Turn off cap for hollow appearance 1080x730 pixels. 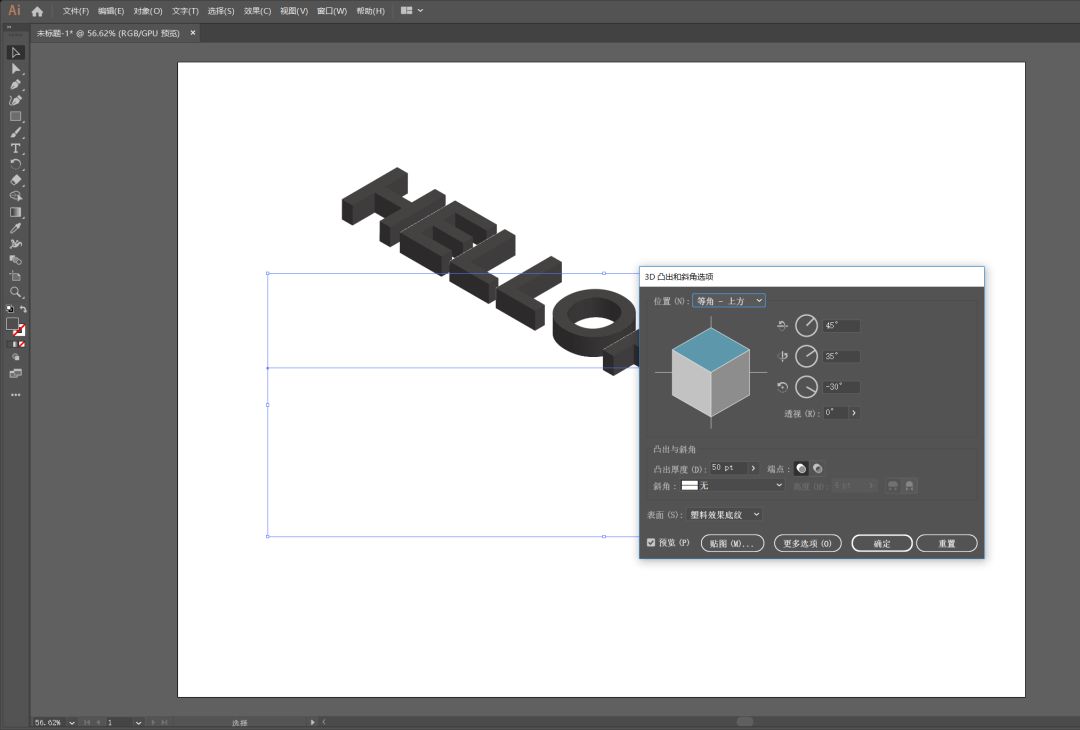pos(817,468)
